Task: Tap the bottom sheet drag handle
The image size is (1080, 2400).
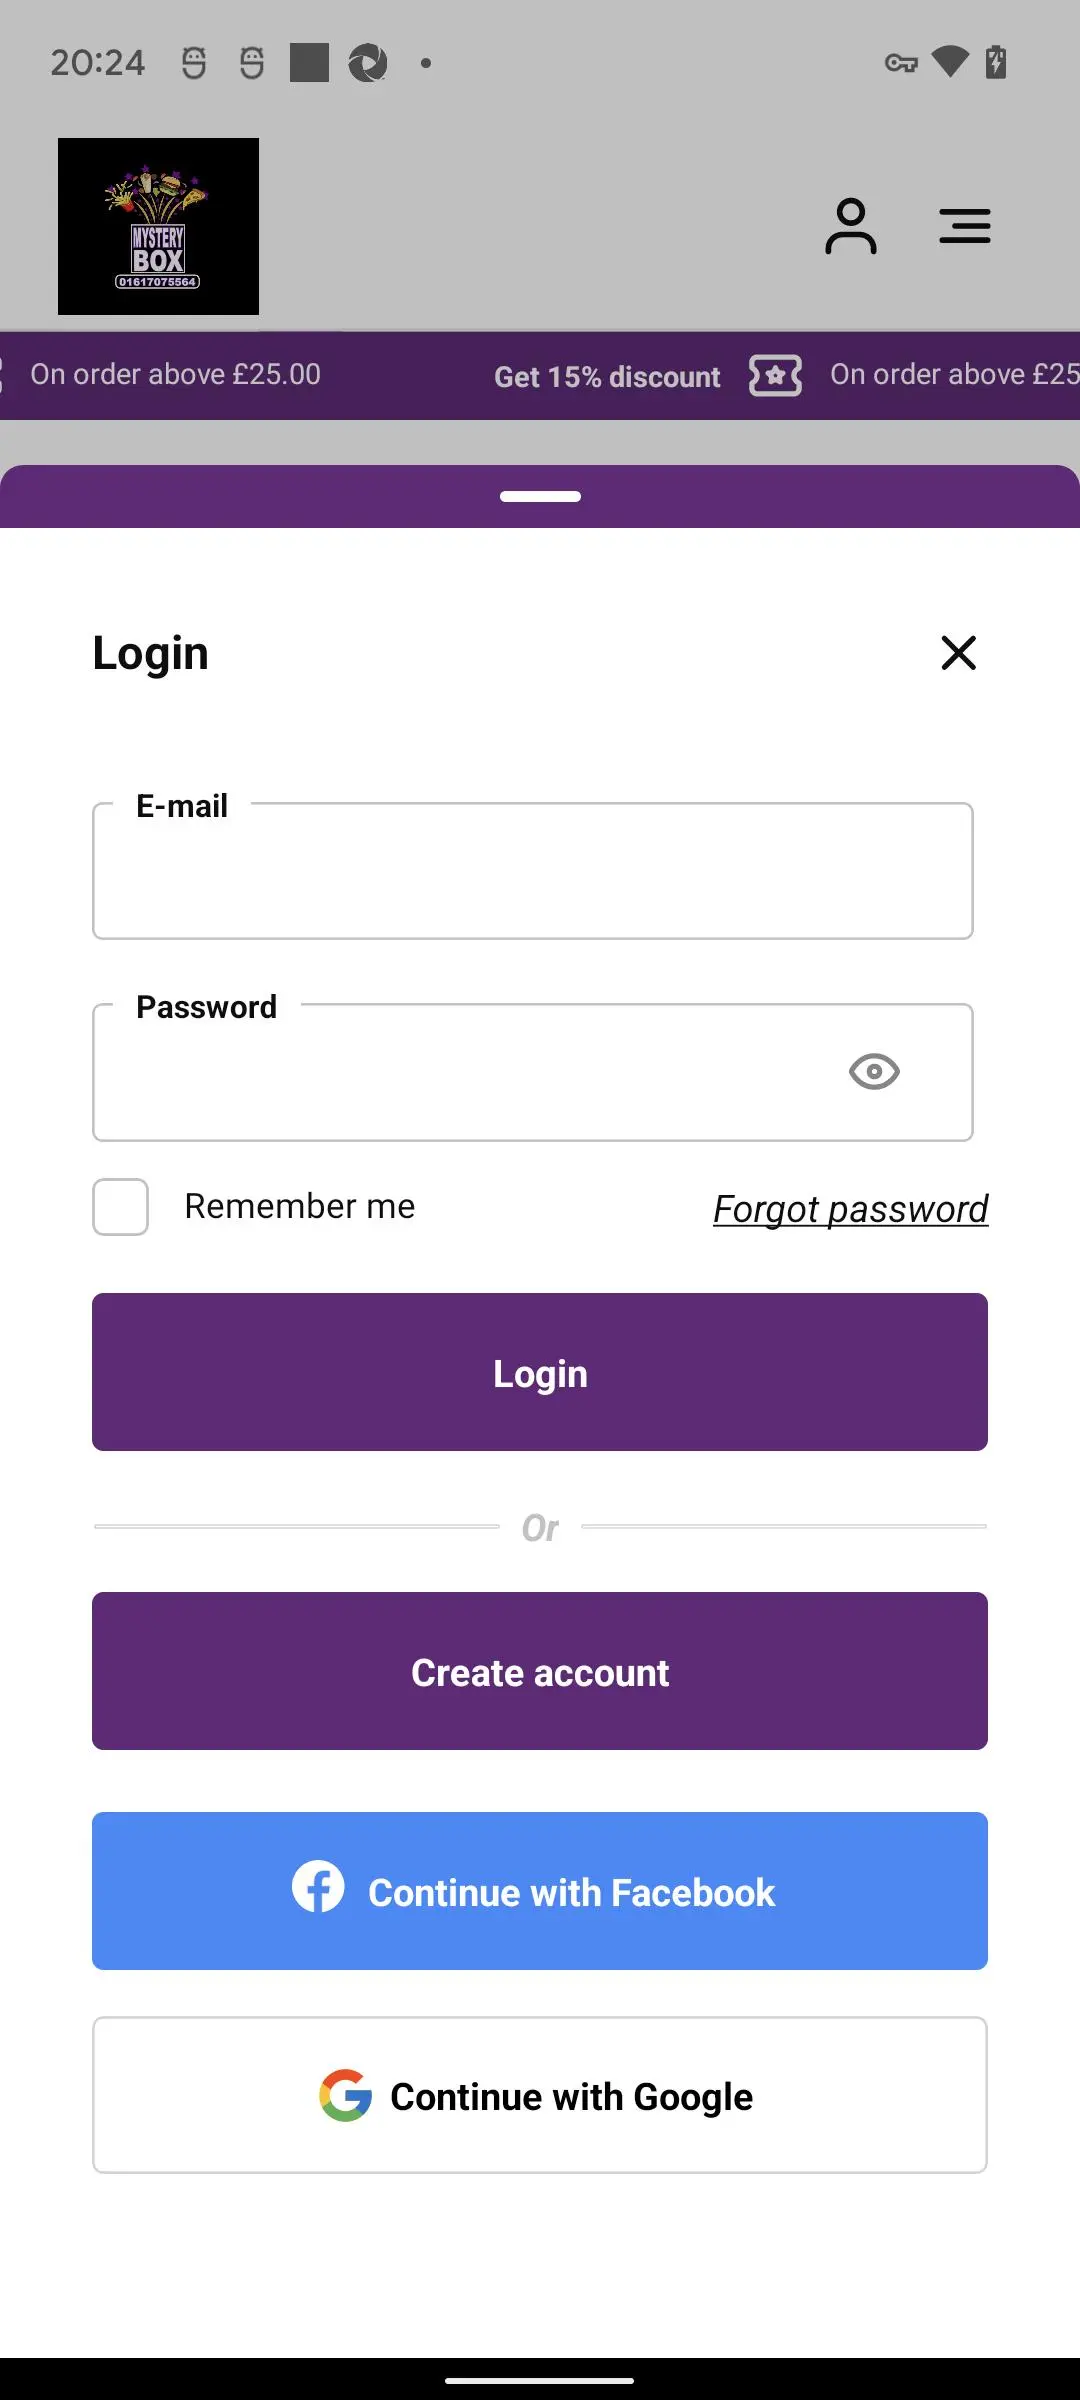Action: [540, 496]
